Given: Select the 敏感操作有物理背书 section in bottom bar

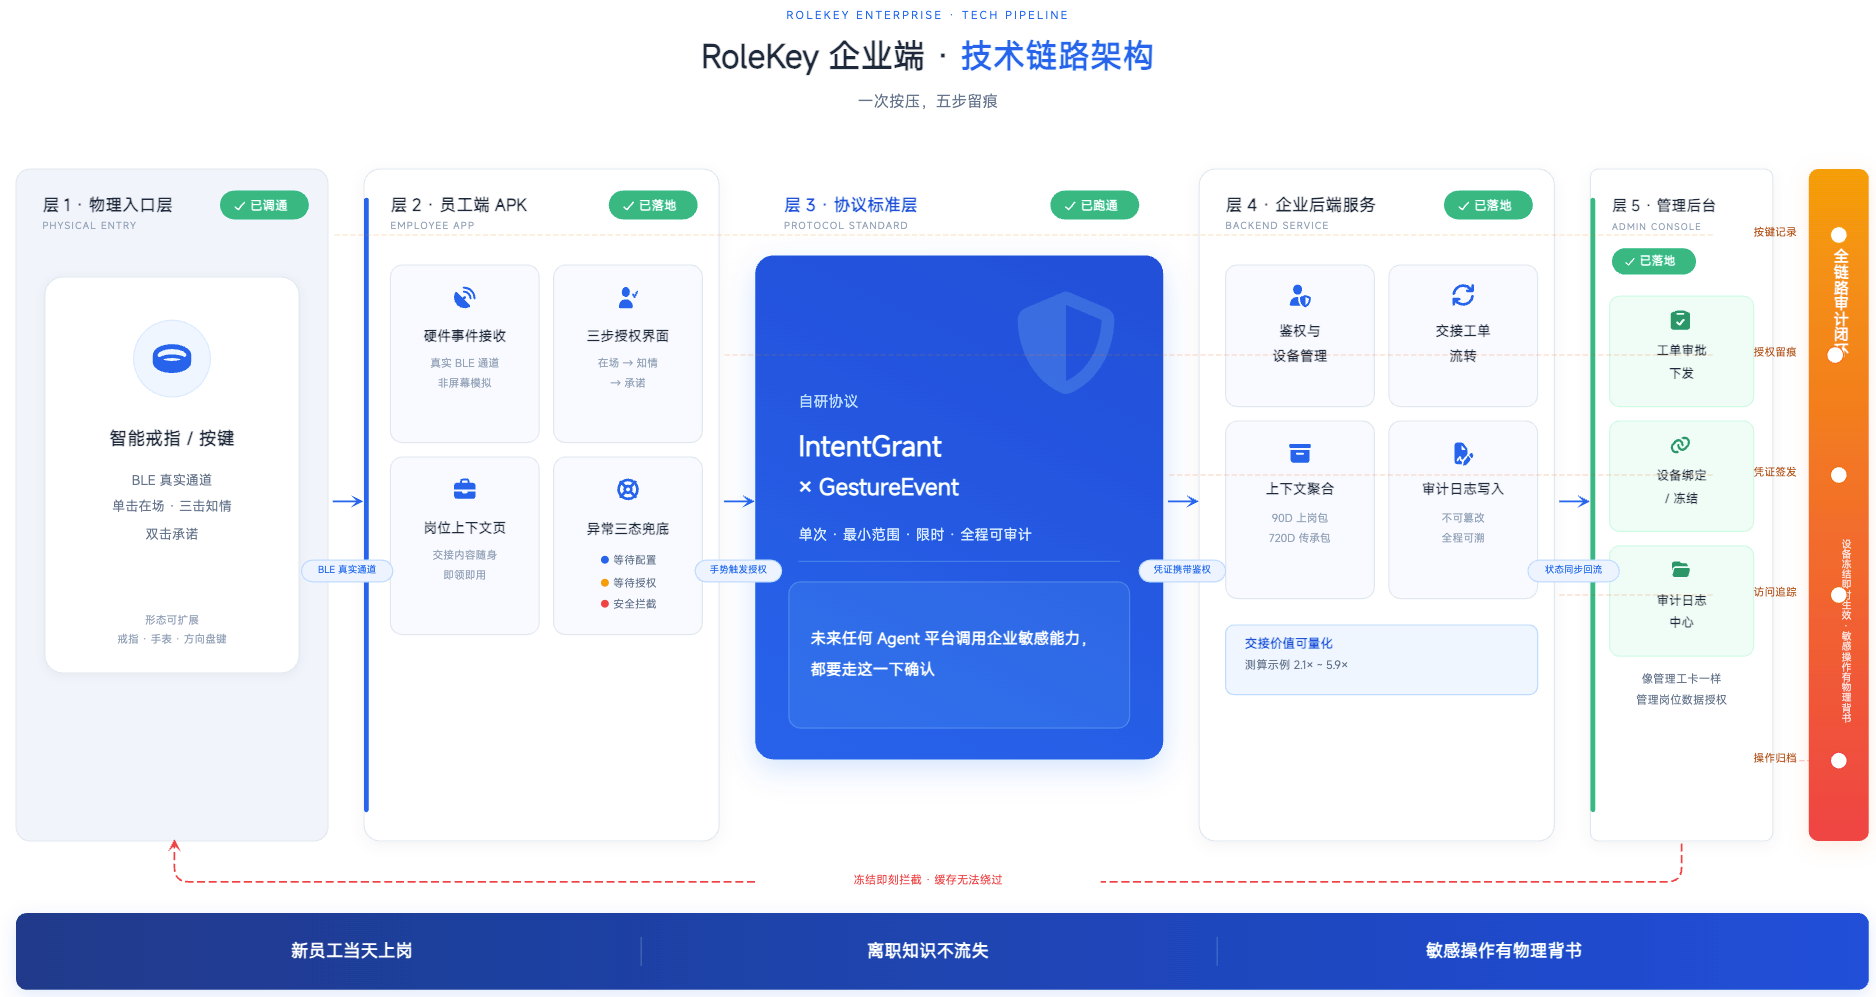Looking at the screenshot, I should pyautogui.click(x=1504, y=951).
